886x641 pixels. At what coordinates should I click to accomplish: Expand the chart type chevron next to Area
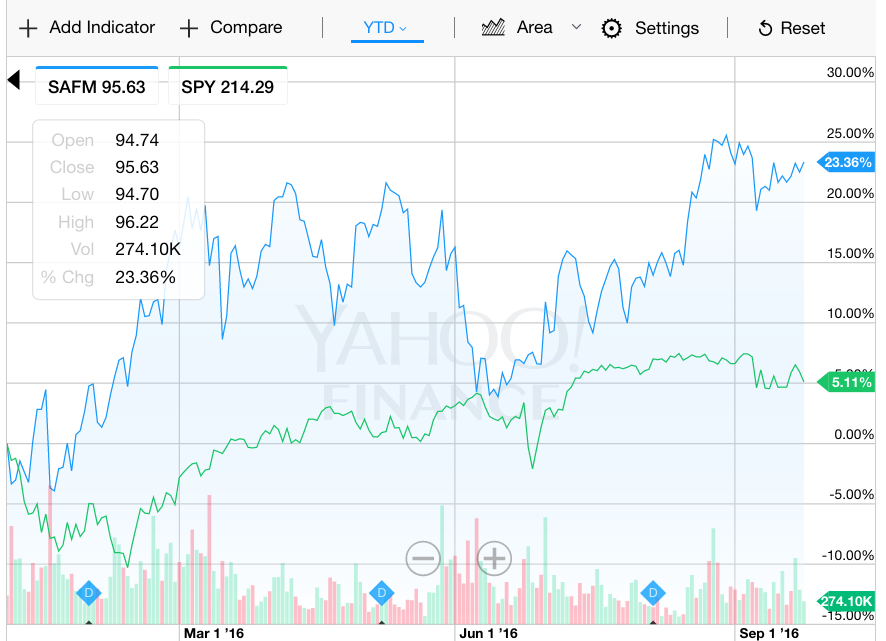click(575, 28)
